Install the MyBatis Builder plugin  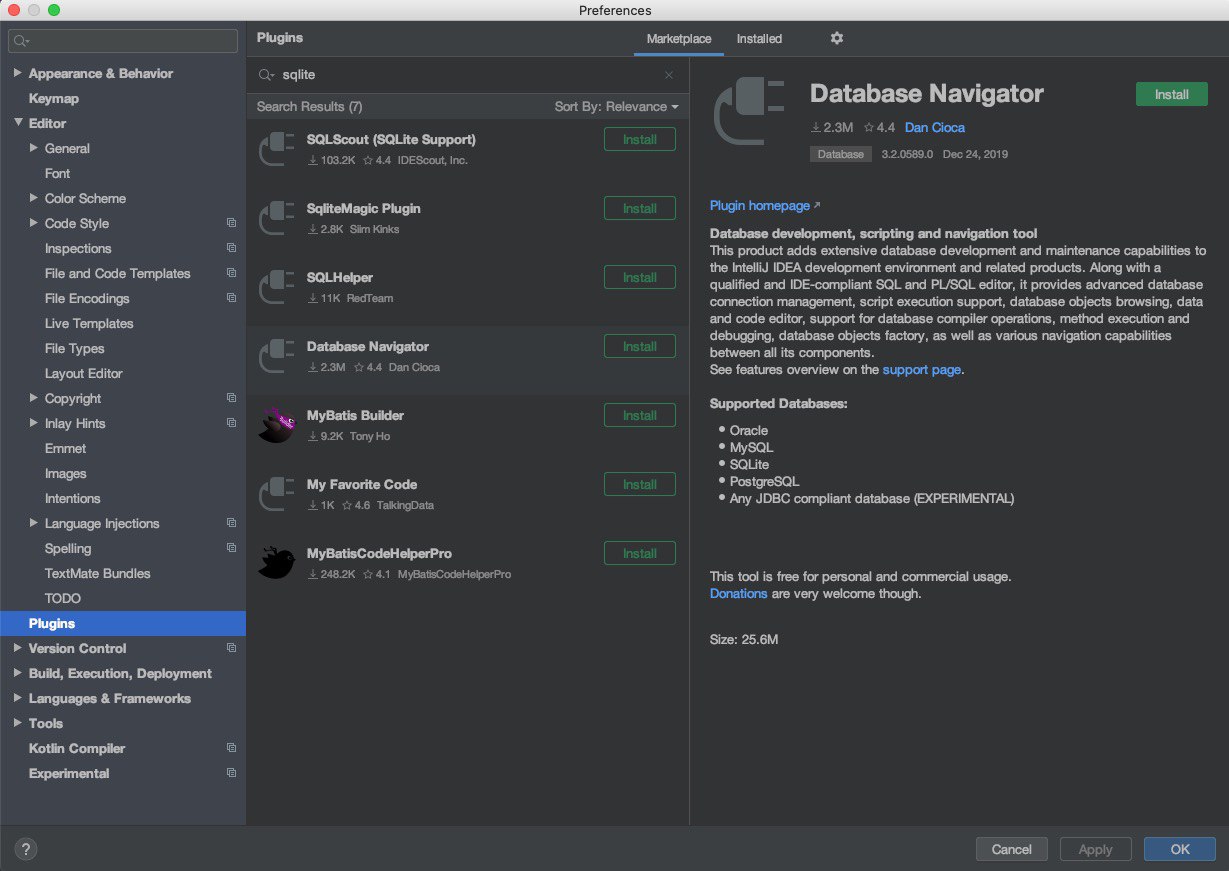(x=640, y=416)
